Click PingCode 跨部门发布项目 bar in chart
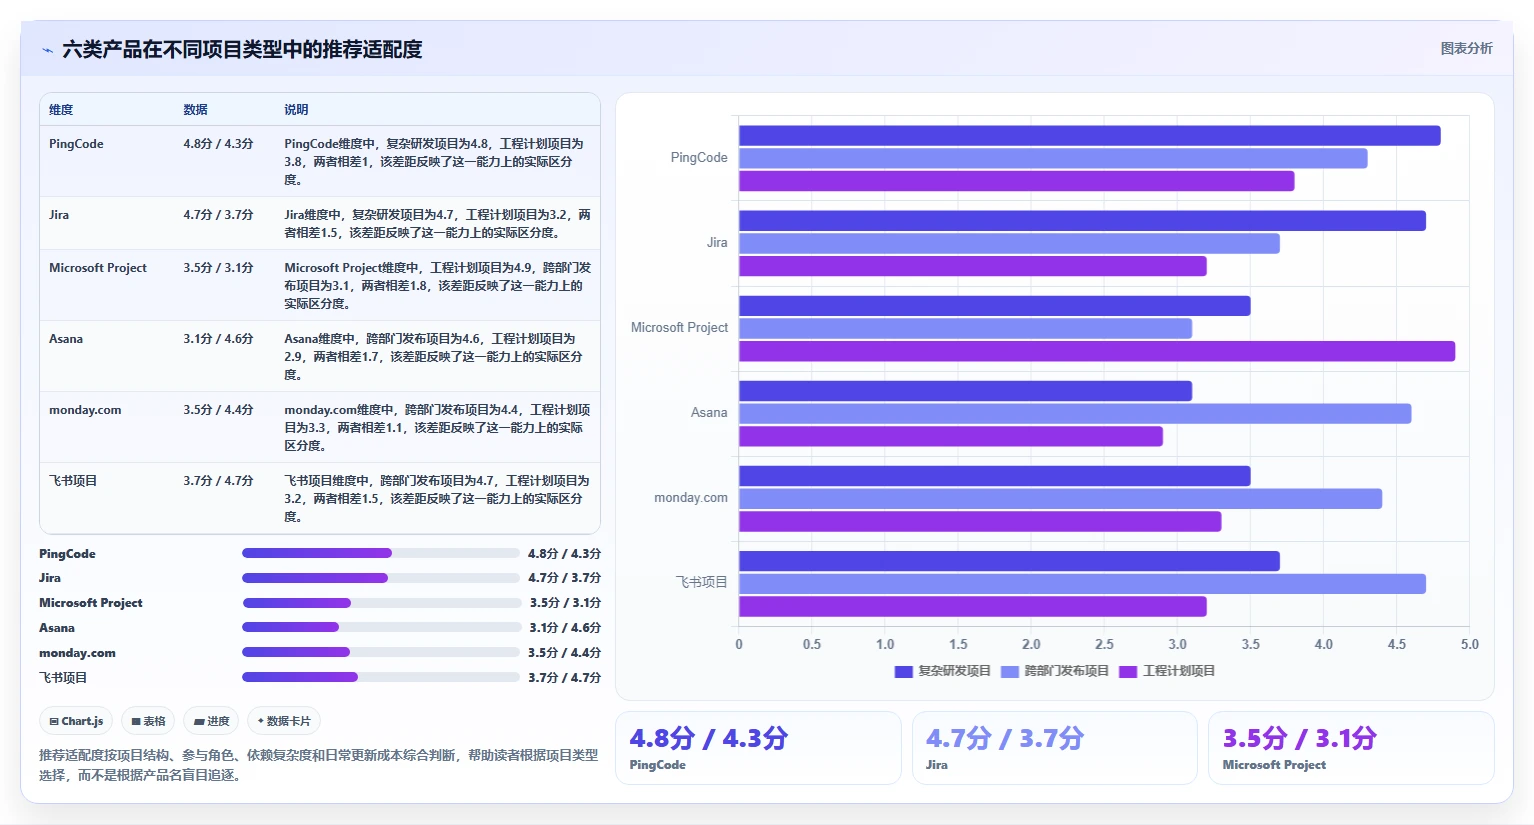The image size is (1534, 825). [1053, 158]
